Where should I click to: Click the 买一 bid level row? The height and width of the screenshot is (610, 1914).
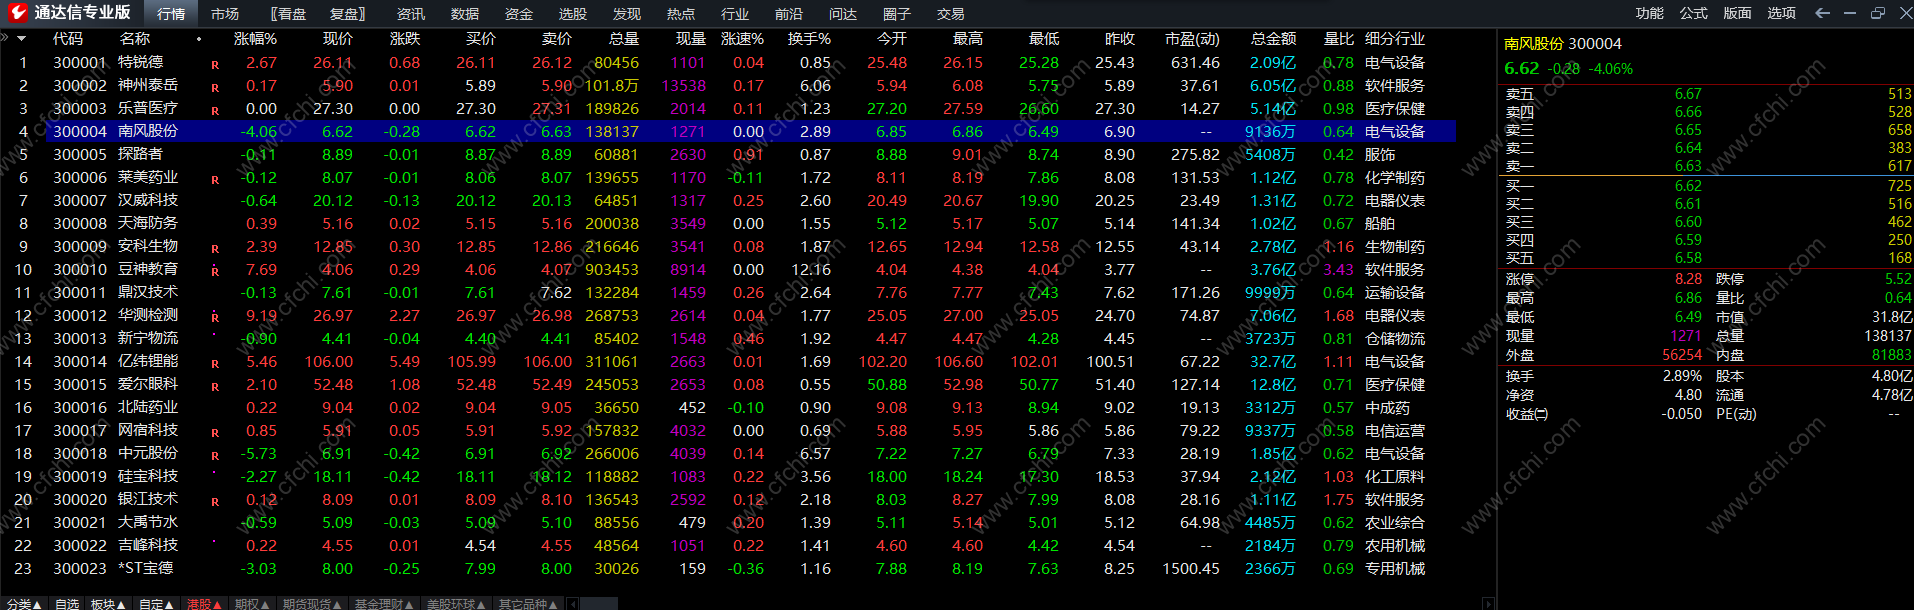1708,186
